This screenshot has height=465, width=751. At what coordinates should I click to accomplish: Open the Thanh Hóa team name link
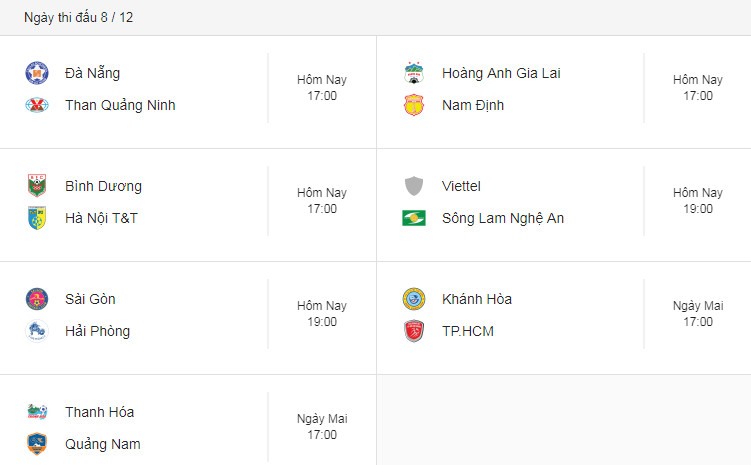click(x=99, y=412)
